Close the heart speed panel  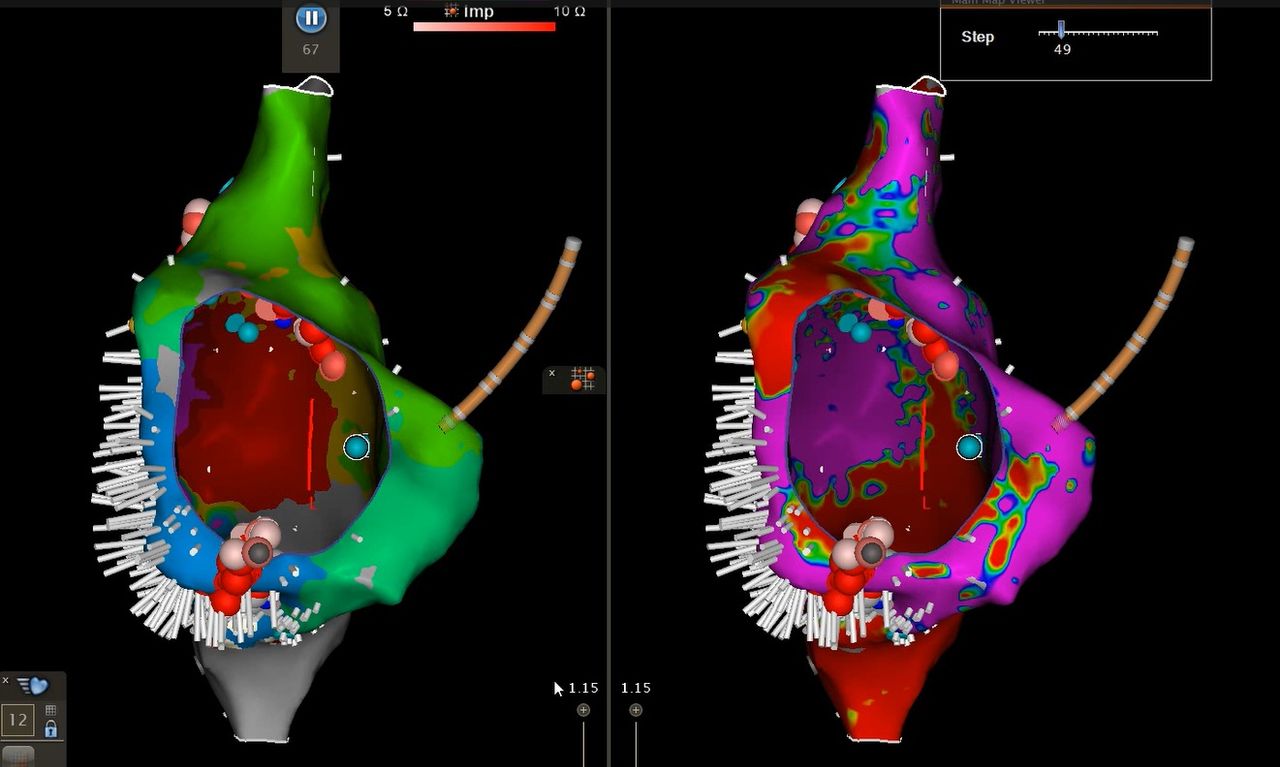coord(6,681)
